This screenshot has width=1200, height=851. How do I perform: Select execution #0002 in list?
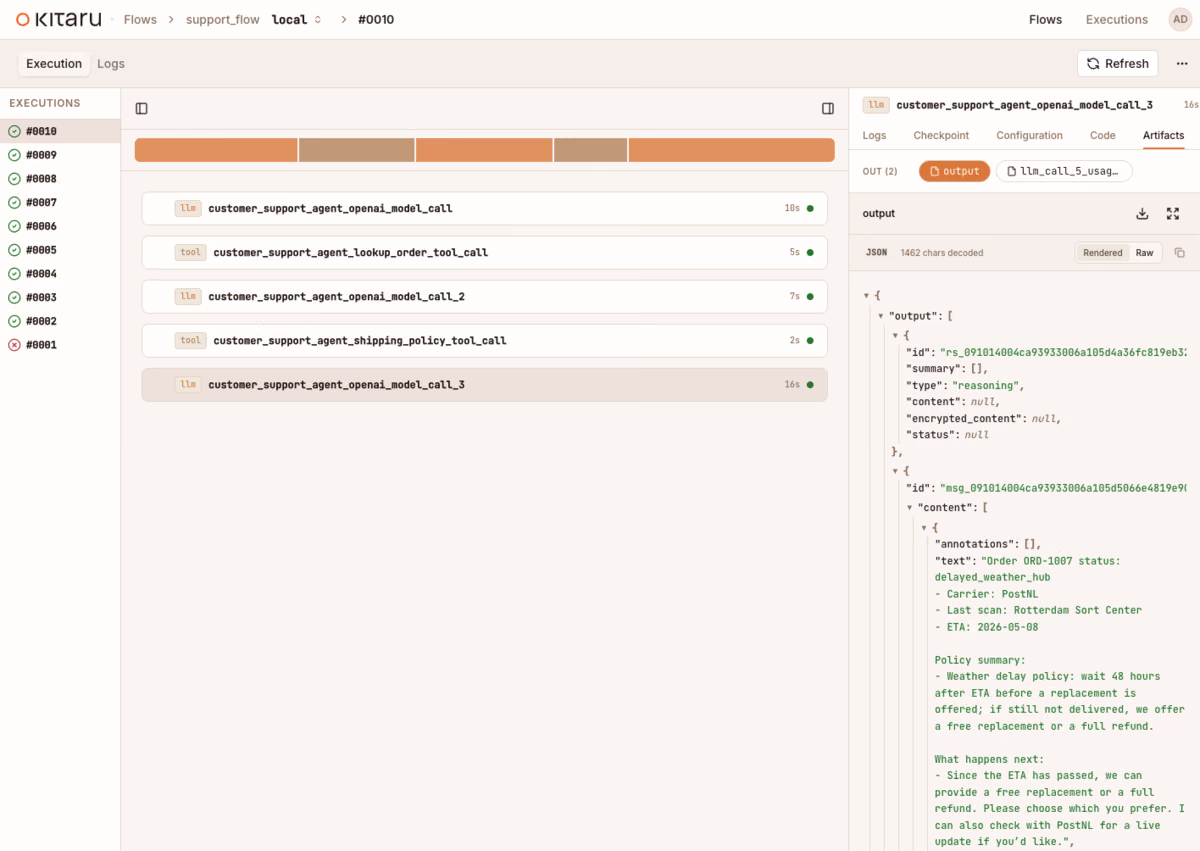click(x=60, y=321)
